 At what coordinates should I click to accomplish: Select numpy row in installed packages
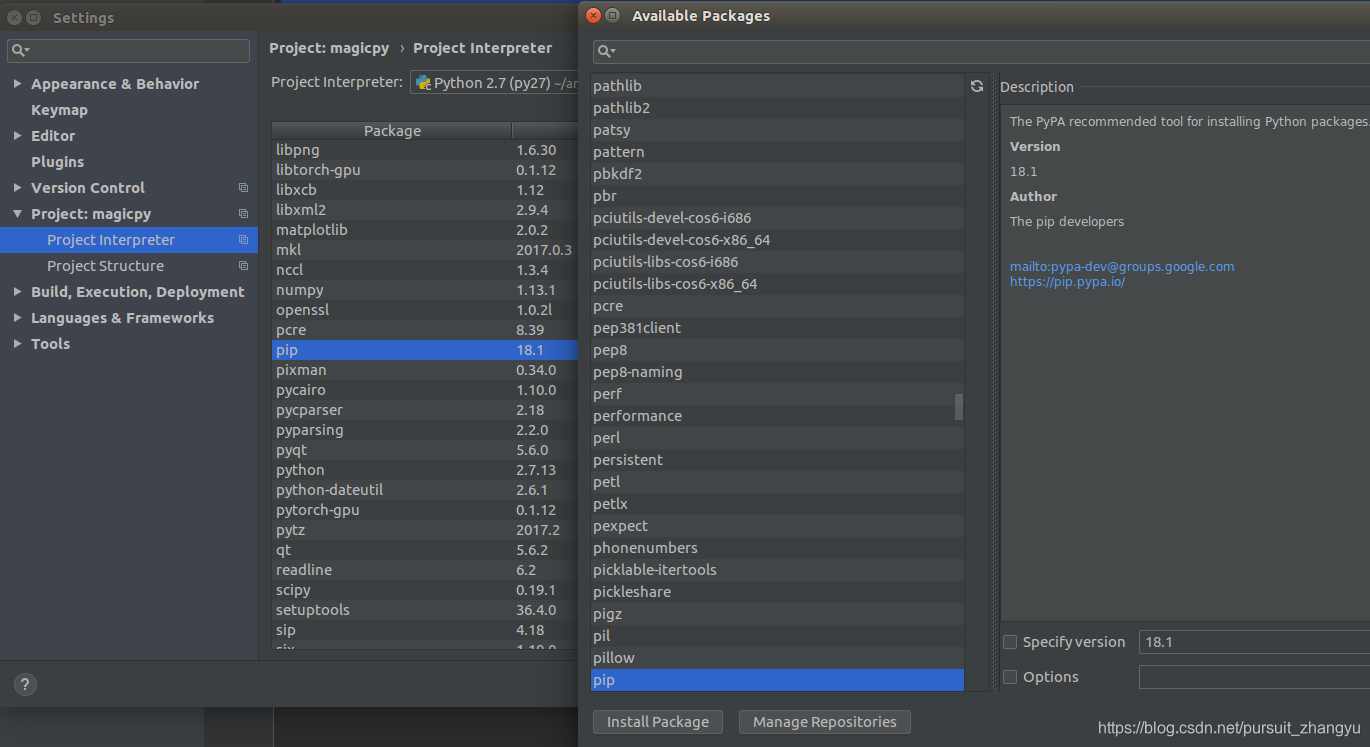click(x=425, y=290)
